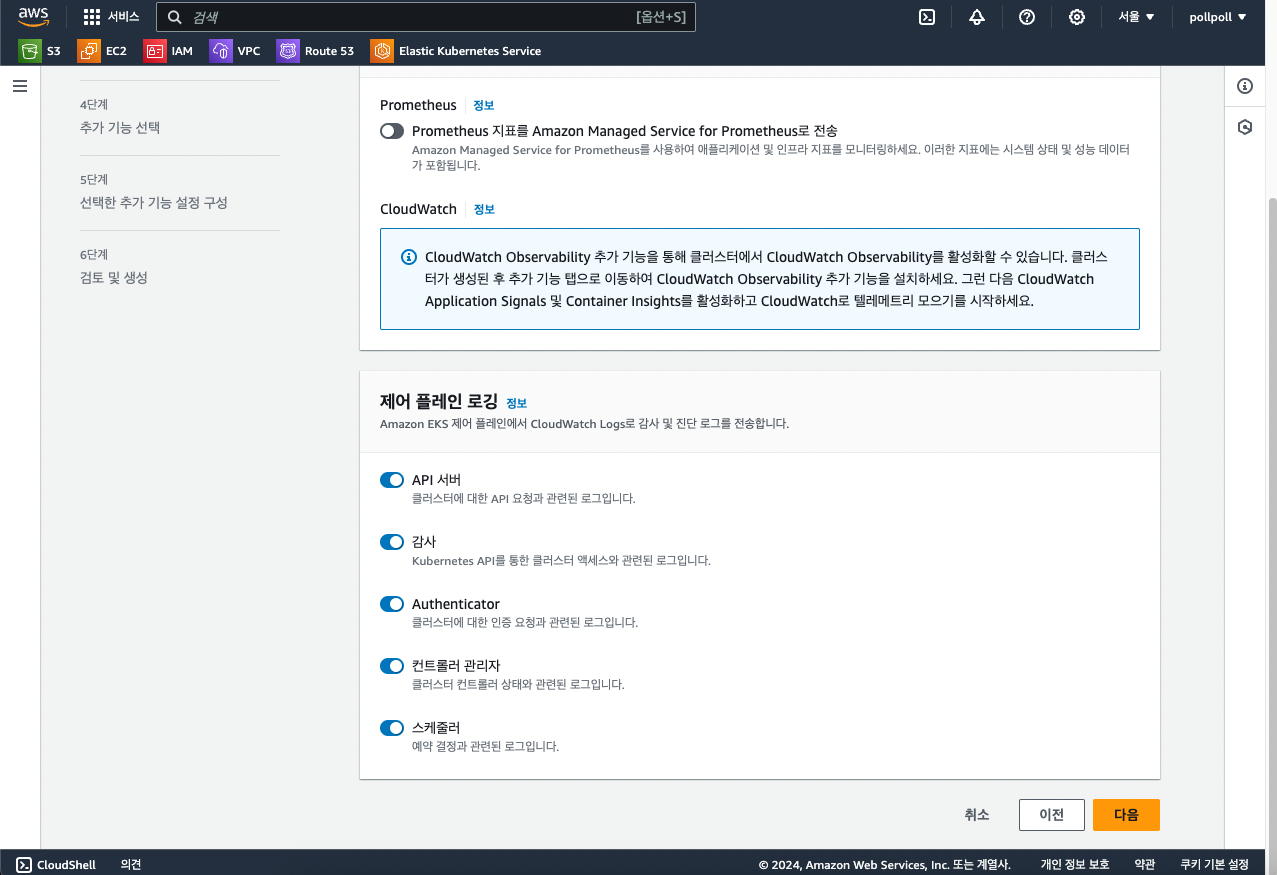
Task: Click the 스케줄러 label text
Action: click(x=436, y=728)
